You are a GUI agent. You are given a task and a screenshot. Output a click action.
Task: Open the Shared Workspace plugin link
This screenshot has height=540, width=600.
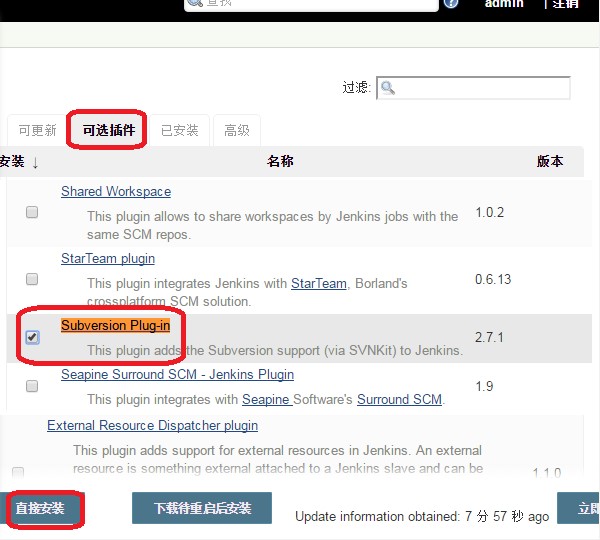pyautogui.click(x=116, y=192)
